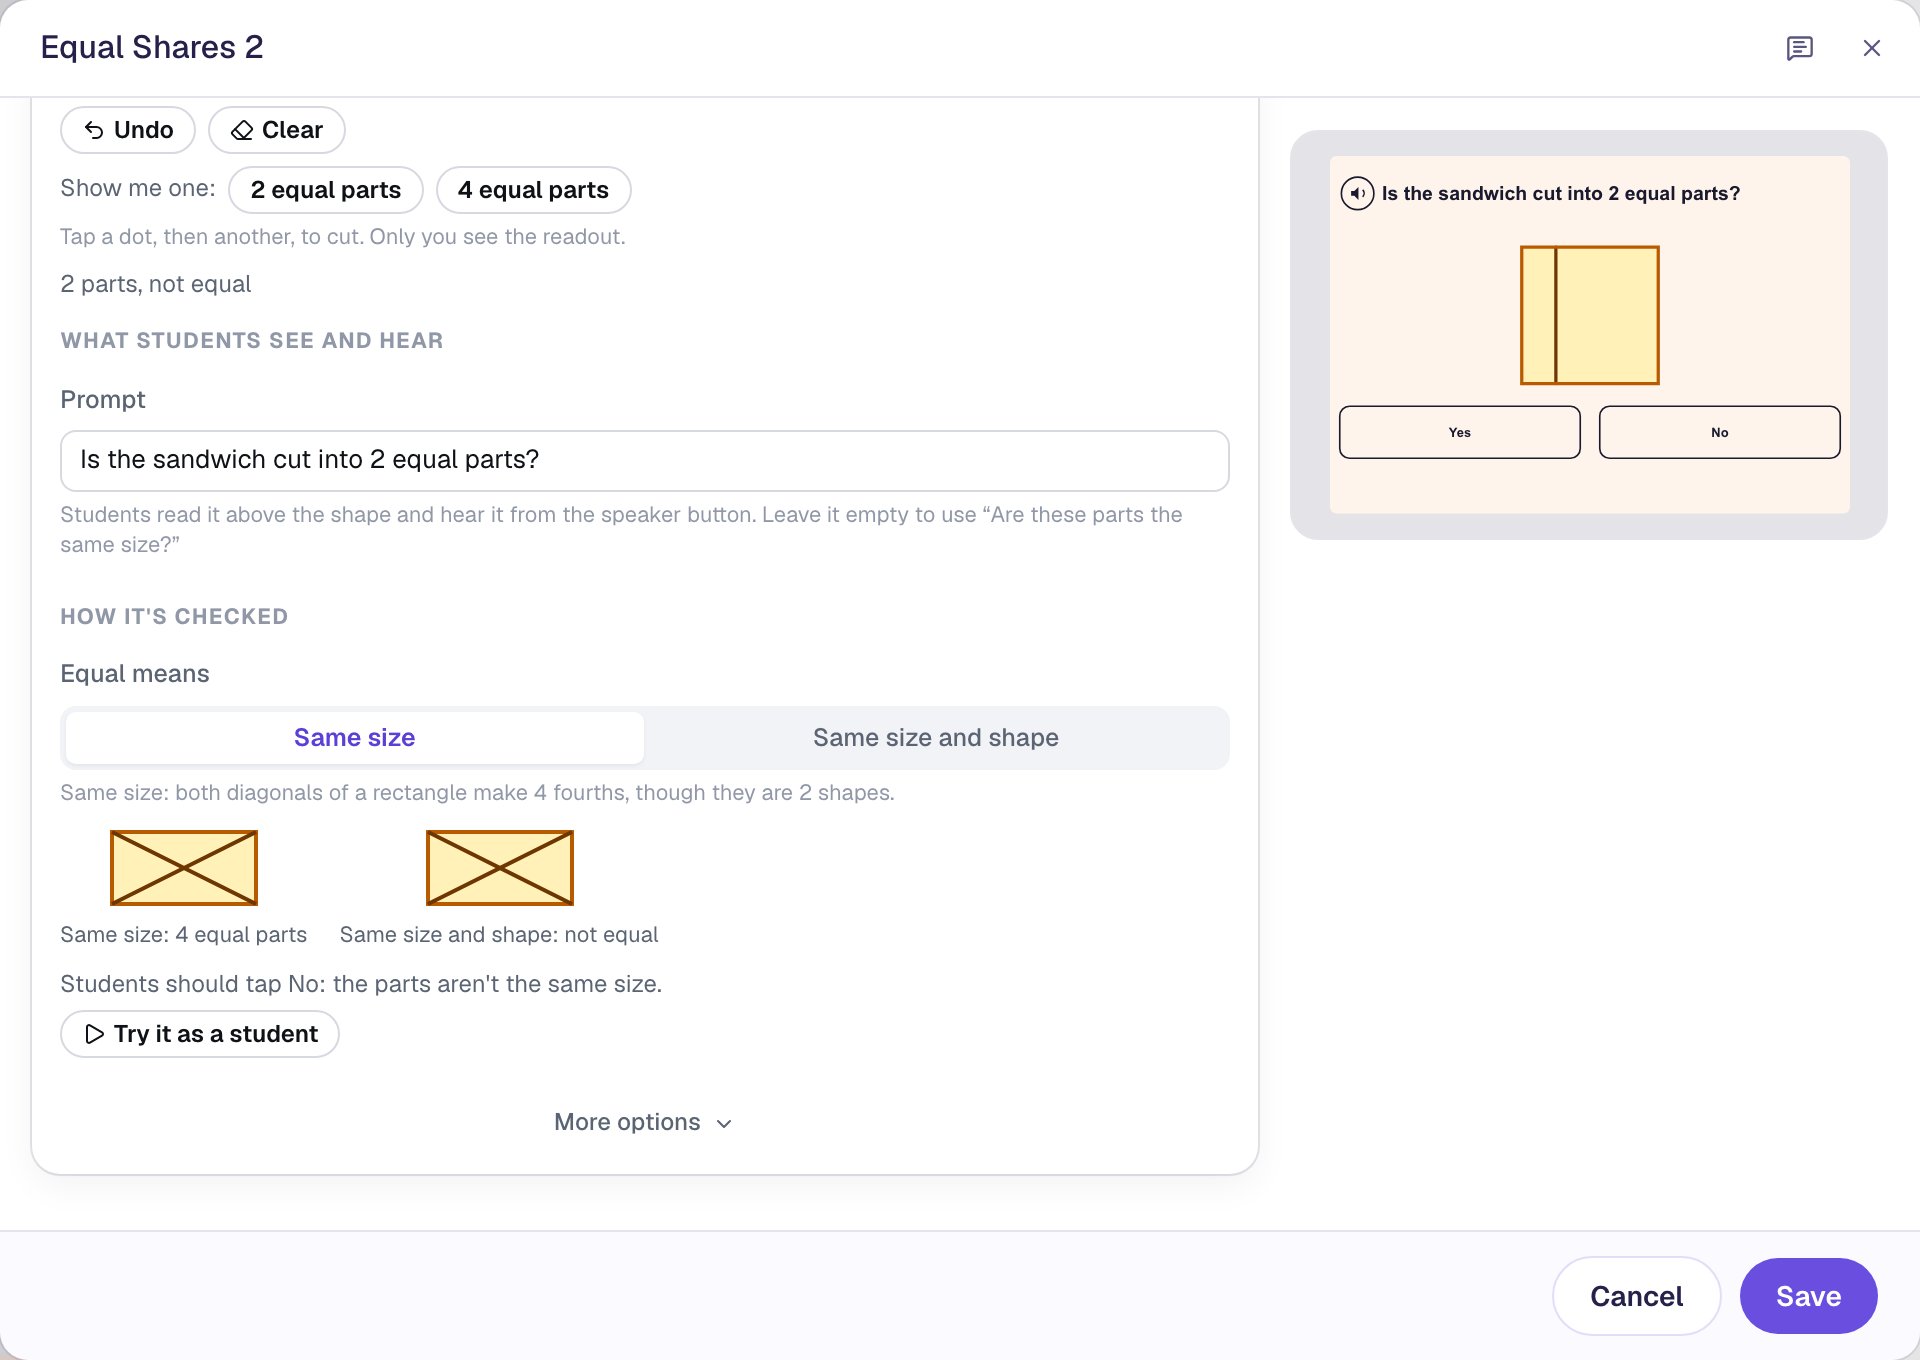Viewport: 1920px width, 1360px height.
Task: Switch to Same size and shape
Action: (x=936, y=738)
